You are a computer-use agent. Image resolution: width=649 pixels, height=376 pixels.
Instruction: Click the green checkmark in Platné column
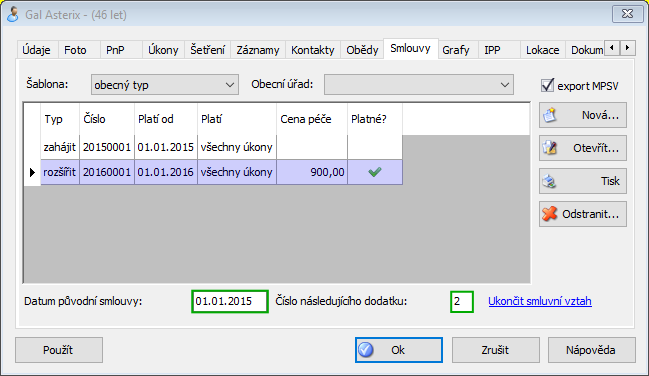pos(375,172)
